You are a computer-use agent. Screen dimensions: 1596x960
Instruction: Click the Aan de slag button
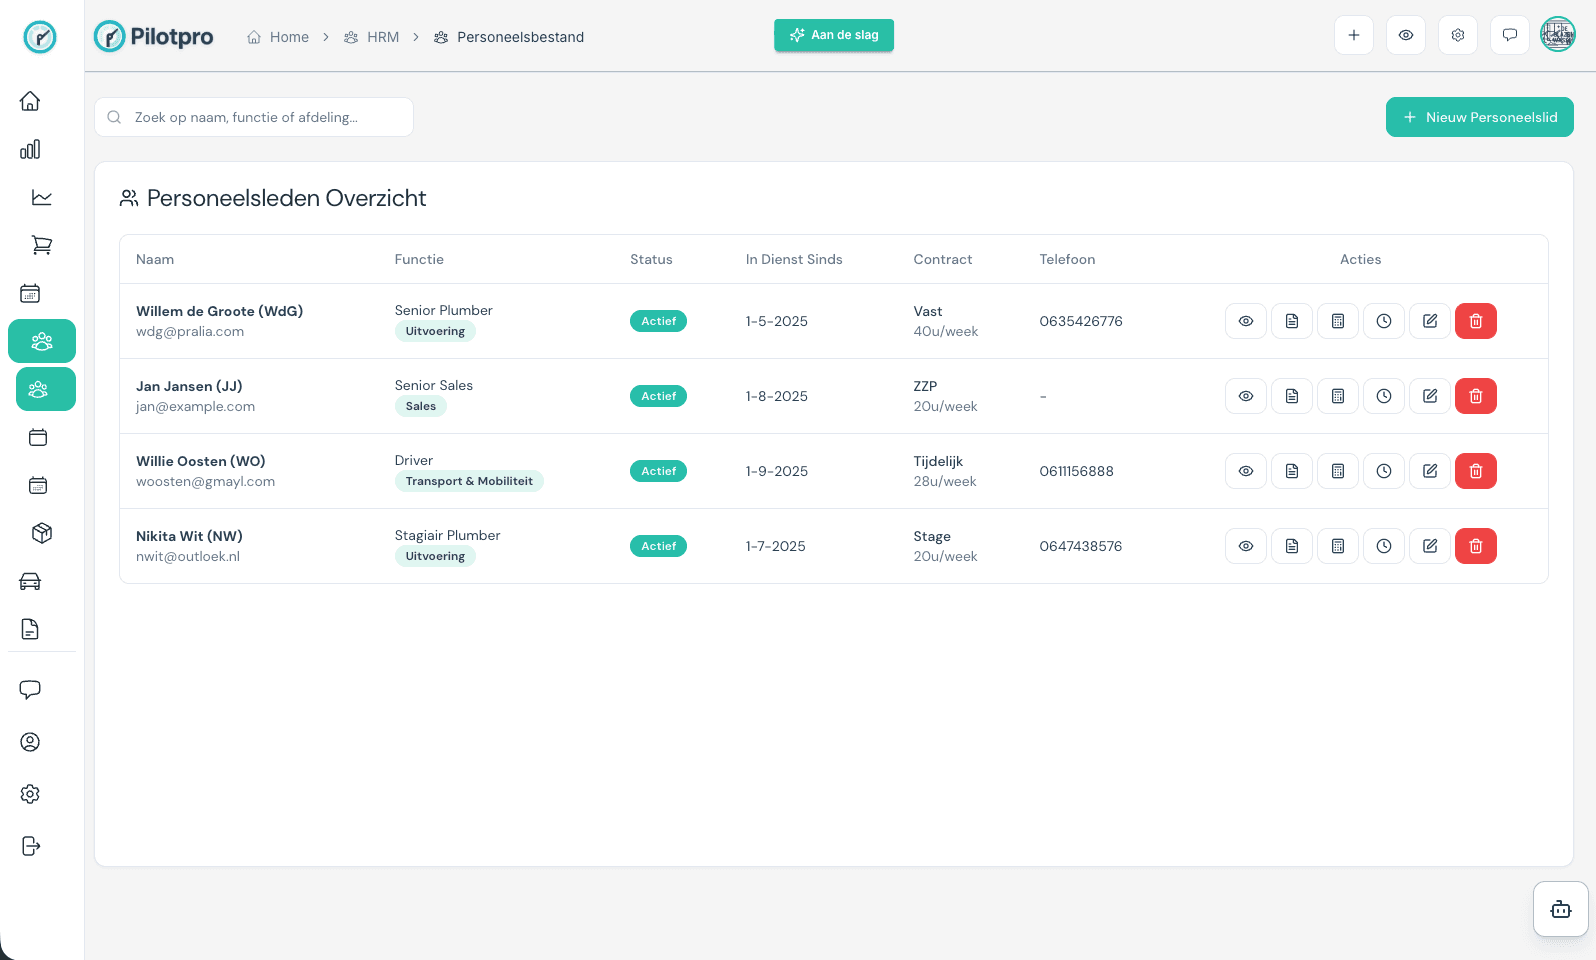[833, 35]
